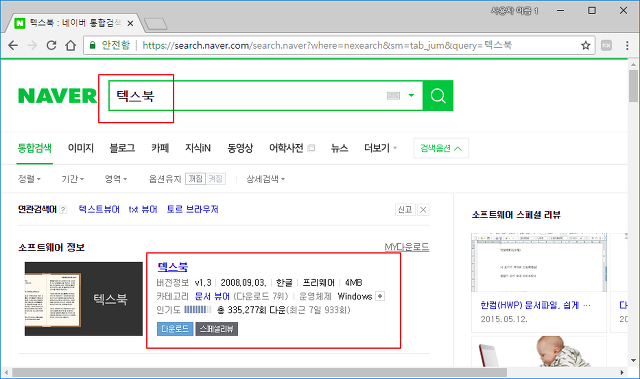Image resolution: width=640 pixels, height=379 pixels.
Task: Close the related searches with the X
Action: coord(423,210)
